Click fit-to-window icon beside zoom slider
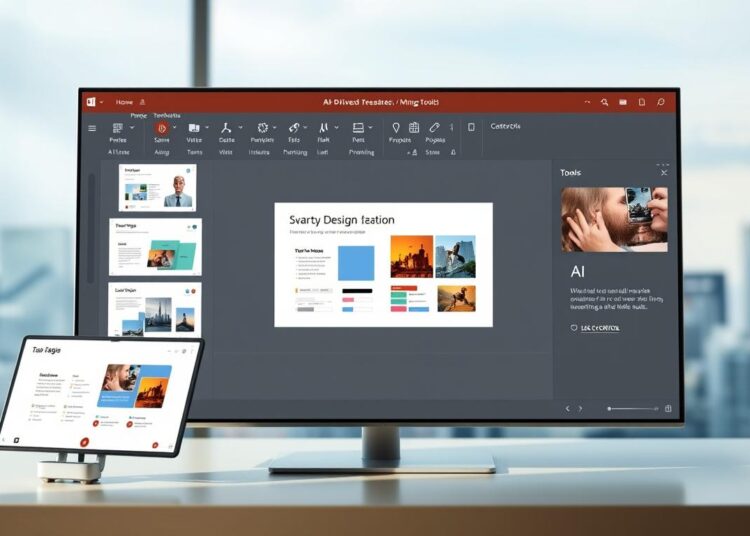 pos(668,408)
